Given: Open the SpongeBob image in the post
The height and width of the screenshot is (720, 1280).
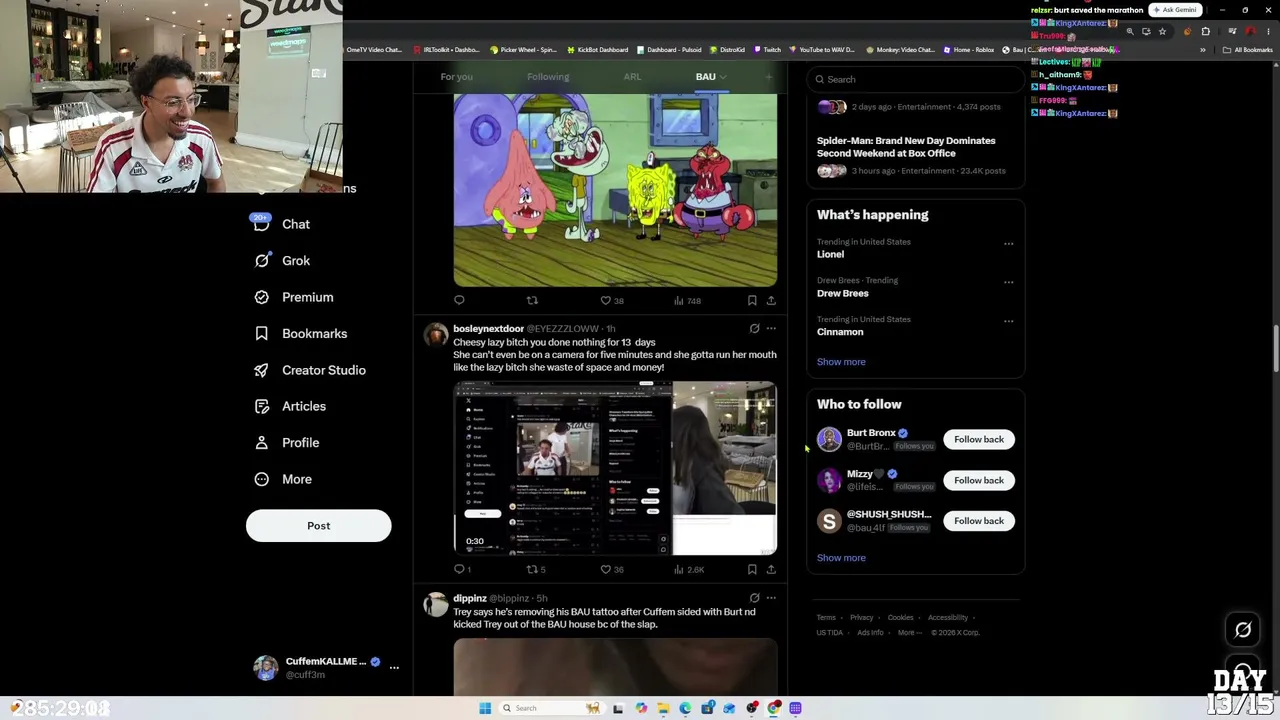Looking at the screenshot, I should coord(615,190).
